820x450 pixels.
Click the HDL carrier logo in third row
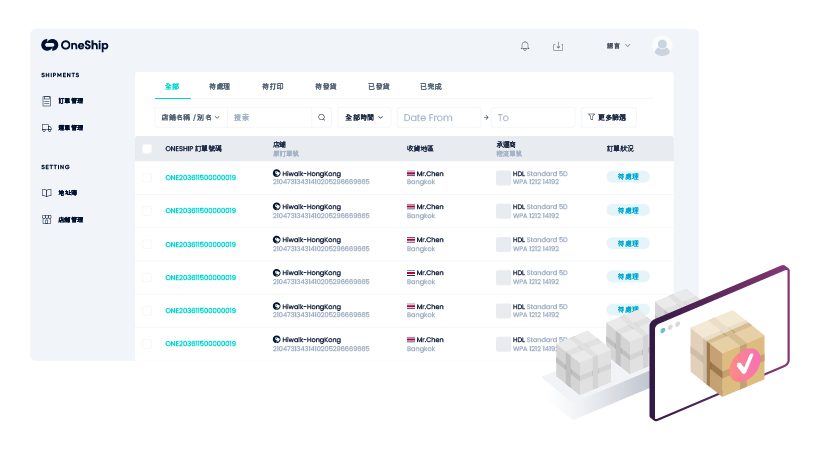(x=503, y=244)
